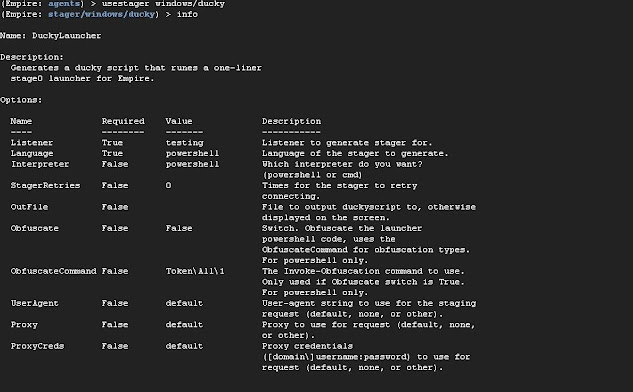Click the 'info' command text
The width and height of the screenshot is (633, 392).
[187, 15]
